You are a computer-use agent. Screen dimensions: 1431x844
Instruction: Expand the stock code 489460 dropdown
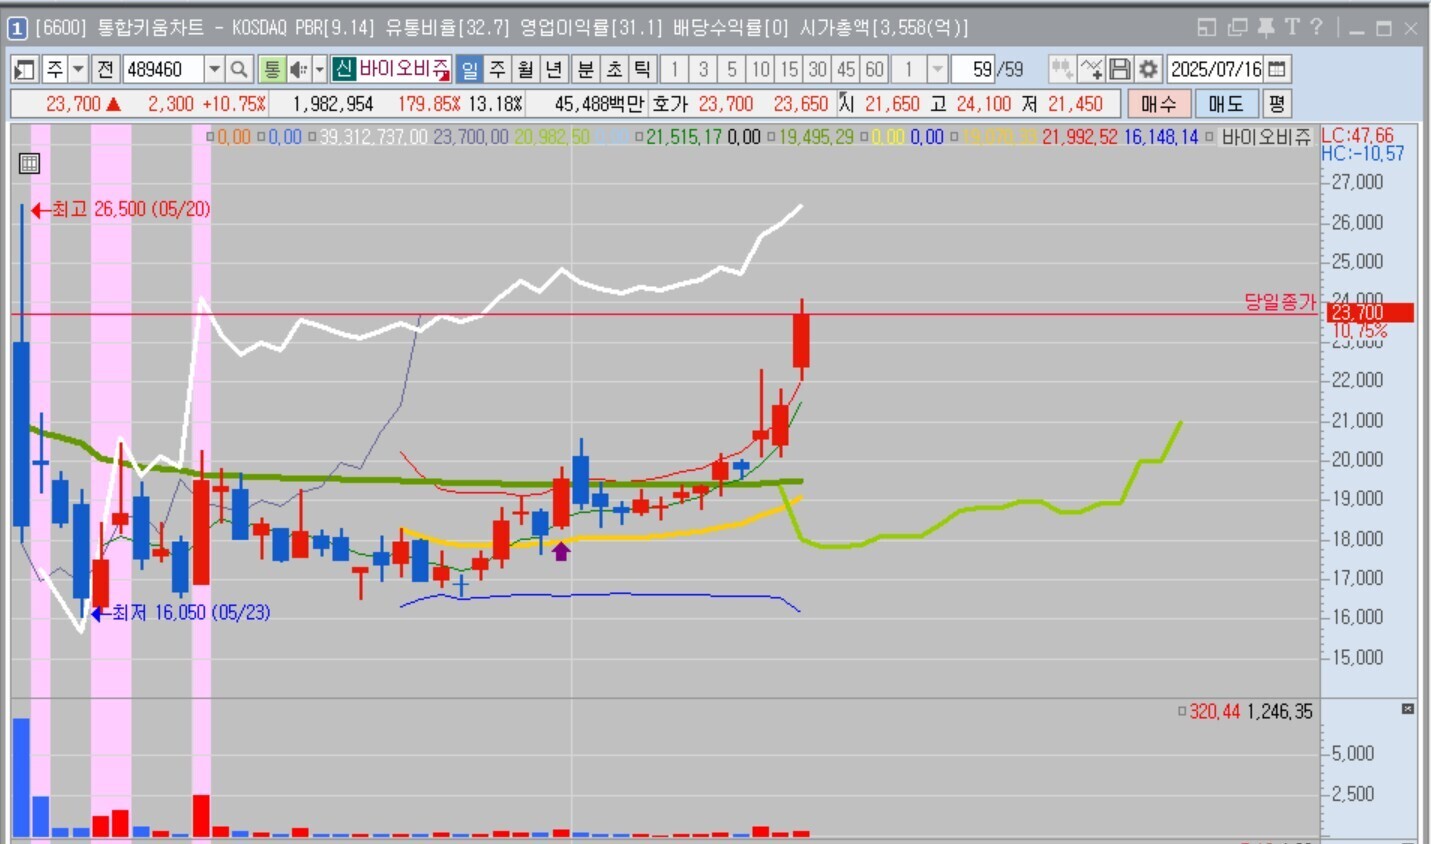pyautogui.click(x=214, y=69)
